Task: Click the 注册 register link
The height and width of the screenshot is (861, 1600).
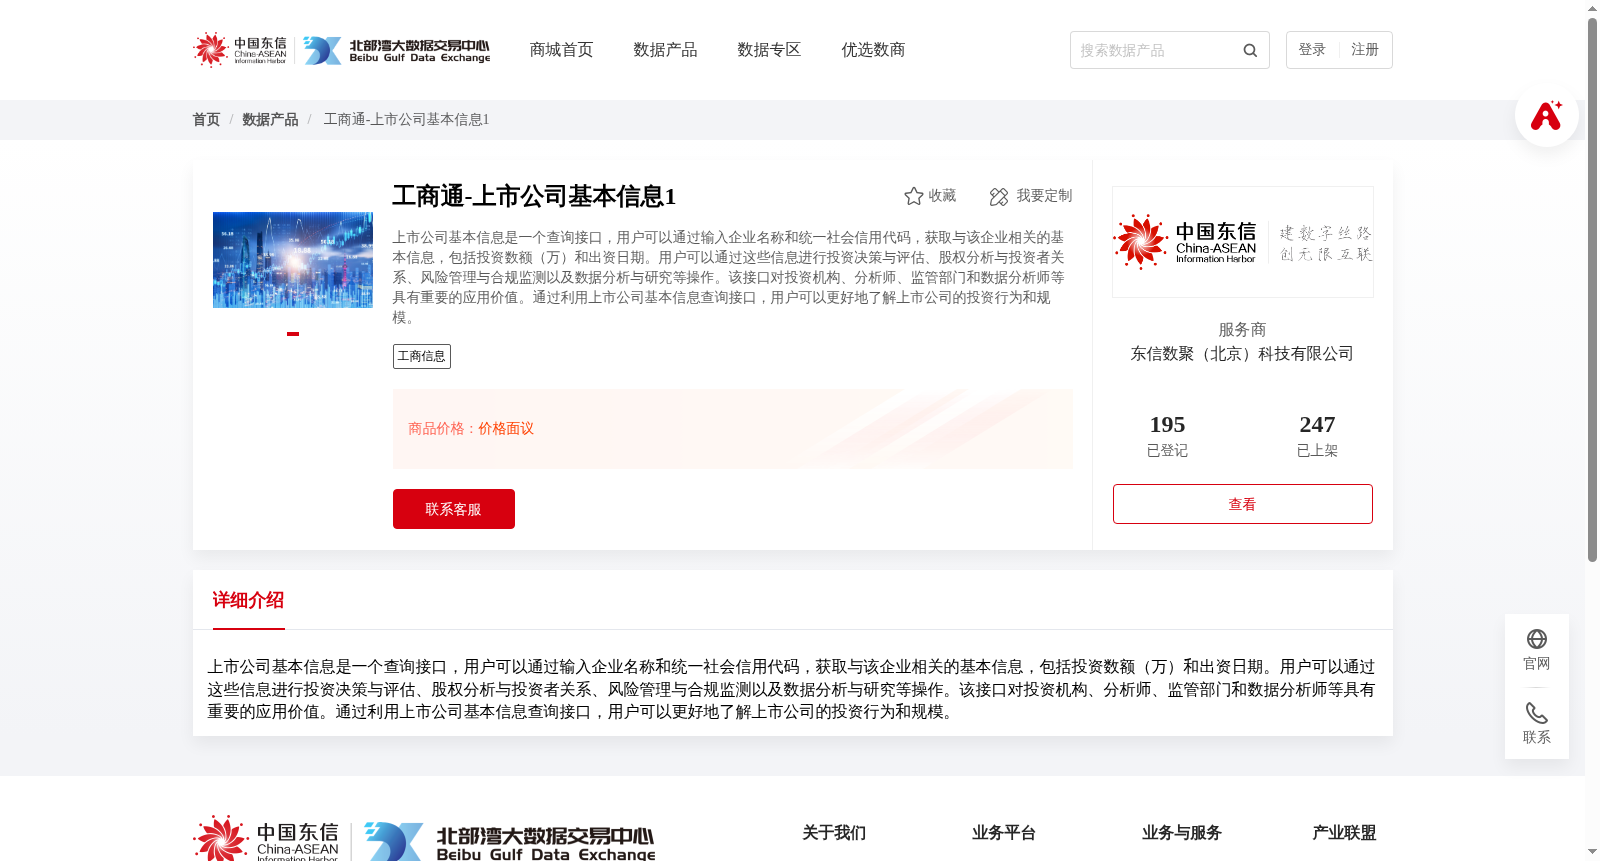Action: click(1365, 50)
